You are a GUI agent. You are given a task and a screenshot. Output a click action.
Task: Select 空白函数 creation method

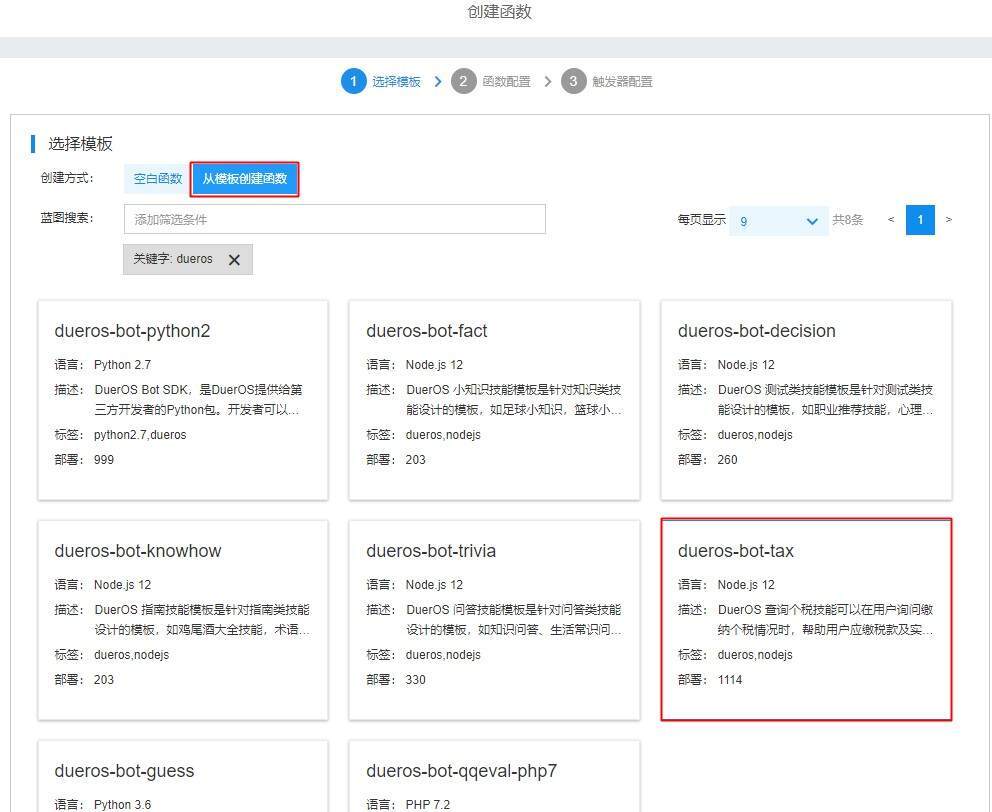click(158, 179)
